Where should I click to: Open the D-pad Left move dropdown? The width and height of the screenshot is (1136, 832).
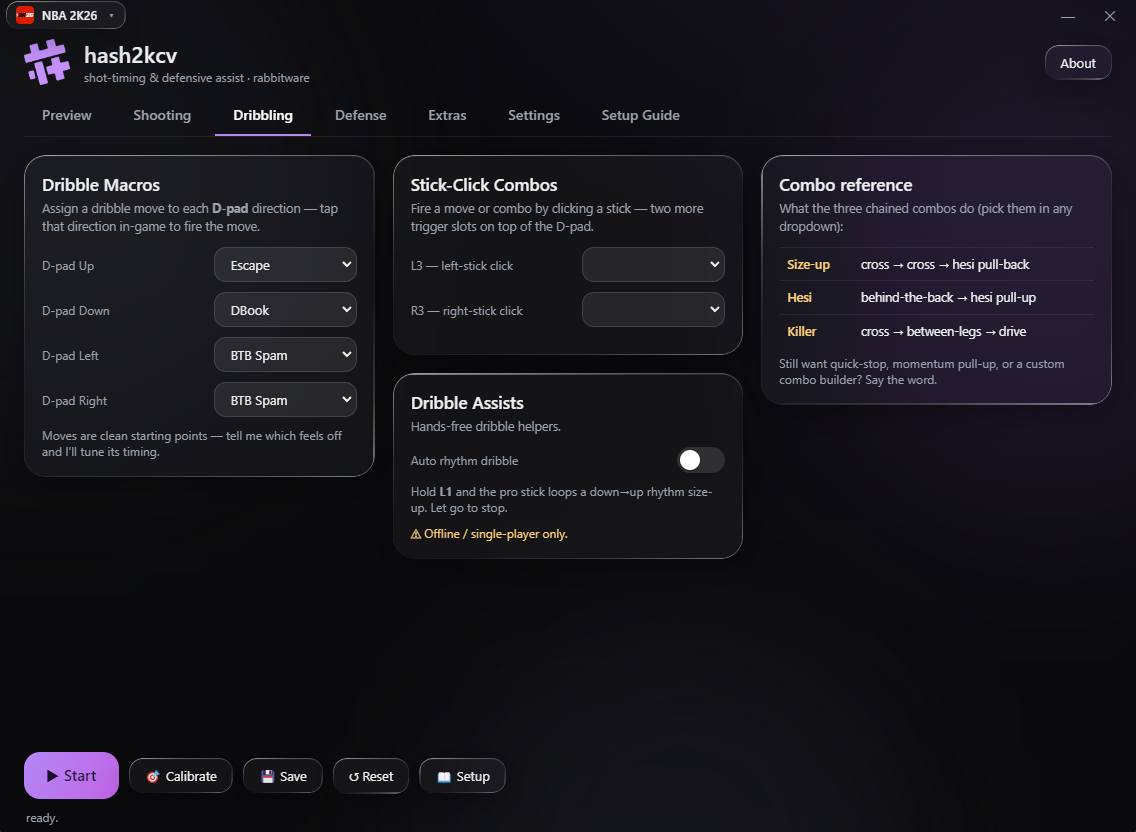point(285,355)
